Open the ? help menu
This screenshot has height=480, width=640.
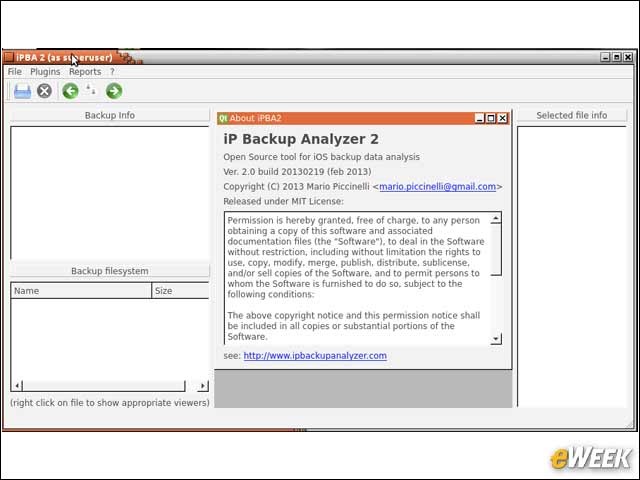point(112,72)
